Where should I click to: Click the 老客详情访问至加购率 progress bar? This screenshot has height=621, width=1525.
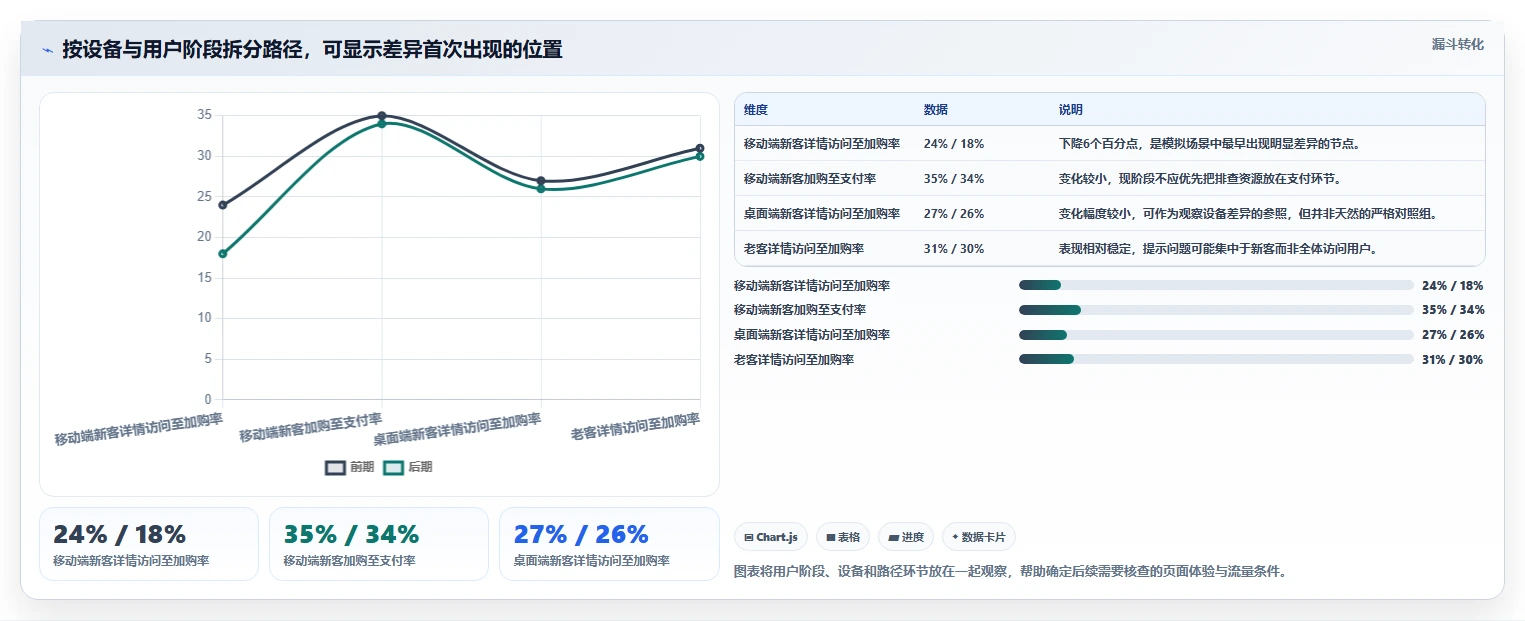coord(1216,359)
